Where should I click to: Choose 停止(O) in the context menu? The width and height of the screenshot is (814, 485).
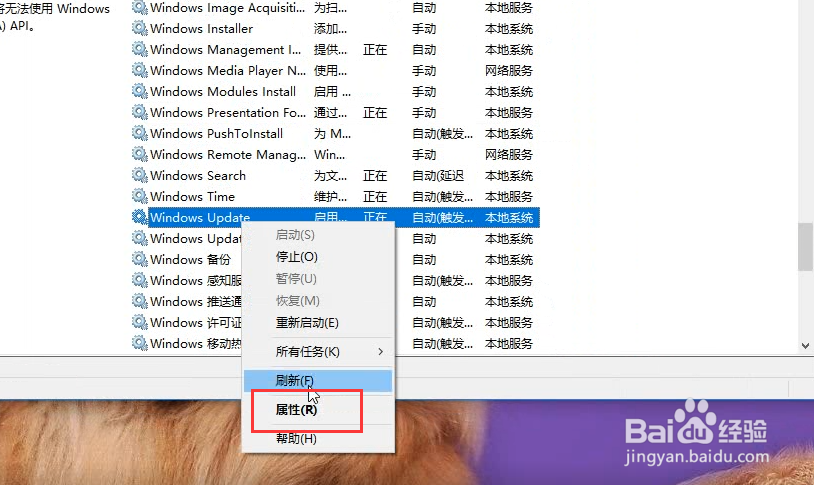318,257
